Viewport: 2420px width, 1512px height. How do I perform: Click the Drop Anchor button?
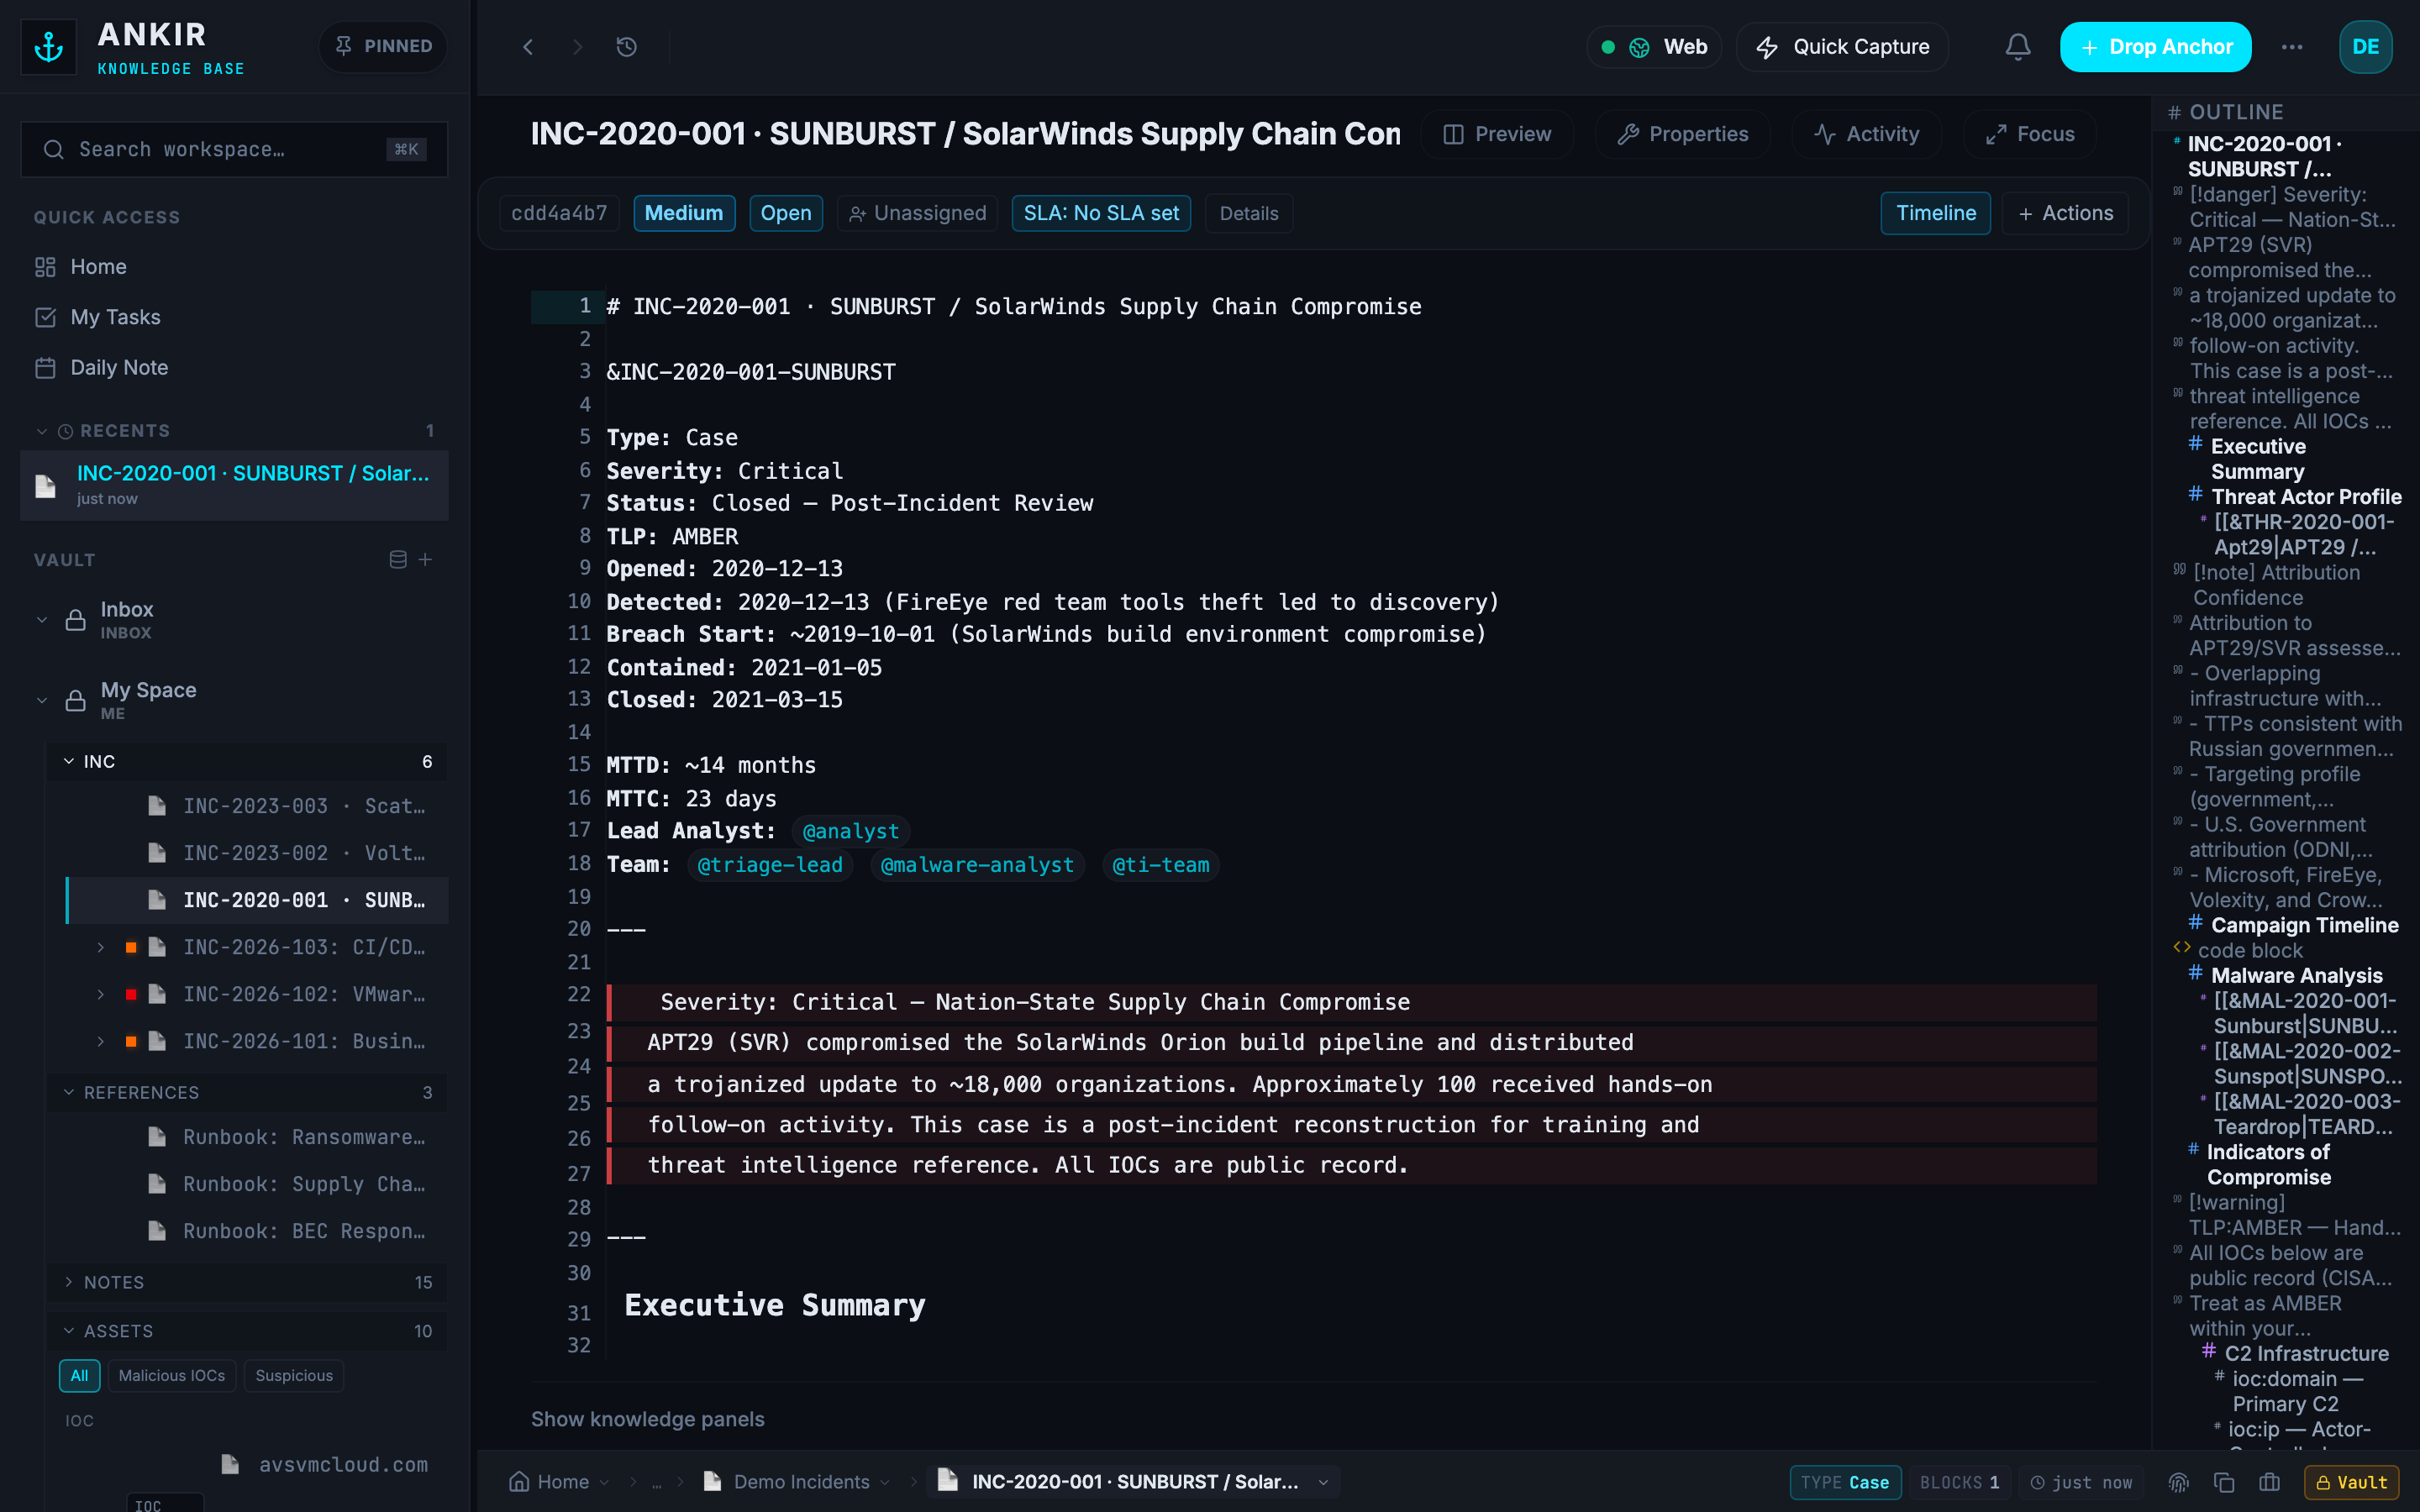(x=2155, y=47)
